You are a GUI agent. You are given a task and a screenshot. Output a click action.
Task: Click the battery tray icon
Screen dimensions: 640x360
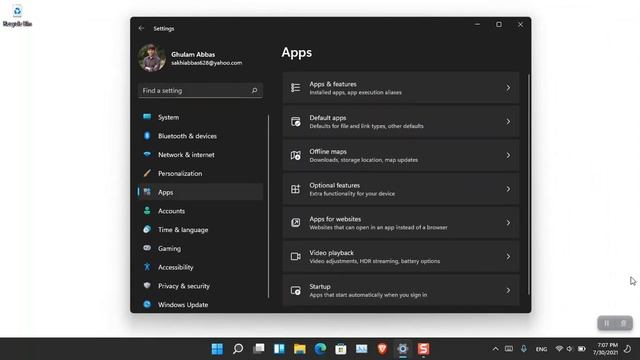coord(582,349)
